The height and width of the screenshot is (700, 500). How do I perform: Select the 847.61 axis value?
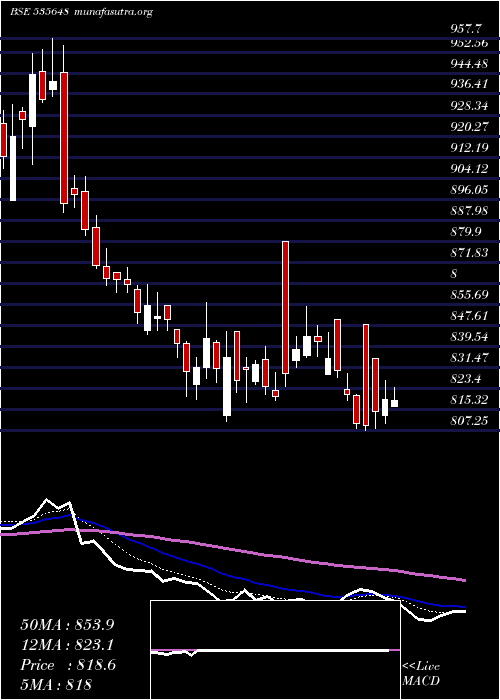pos(469,316)
